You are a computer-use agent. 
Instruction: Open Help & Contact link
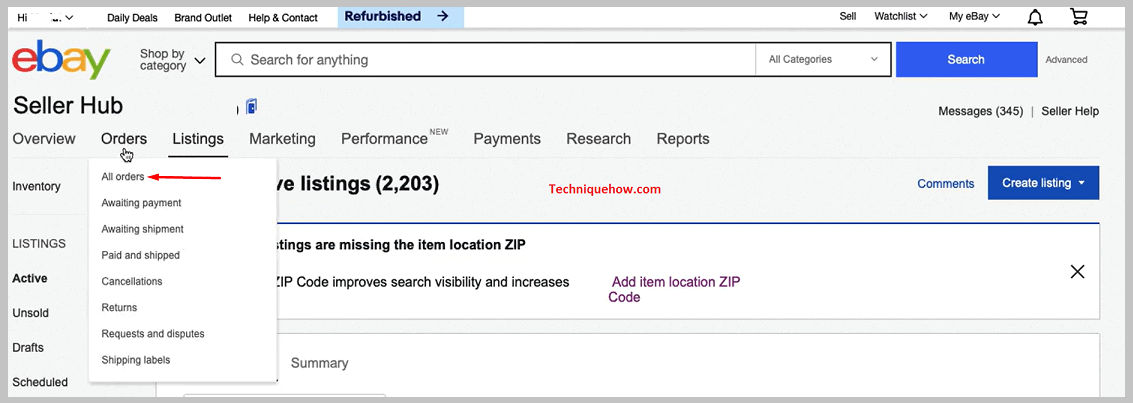pos(283,17)
